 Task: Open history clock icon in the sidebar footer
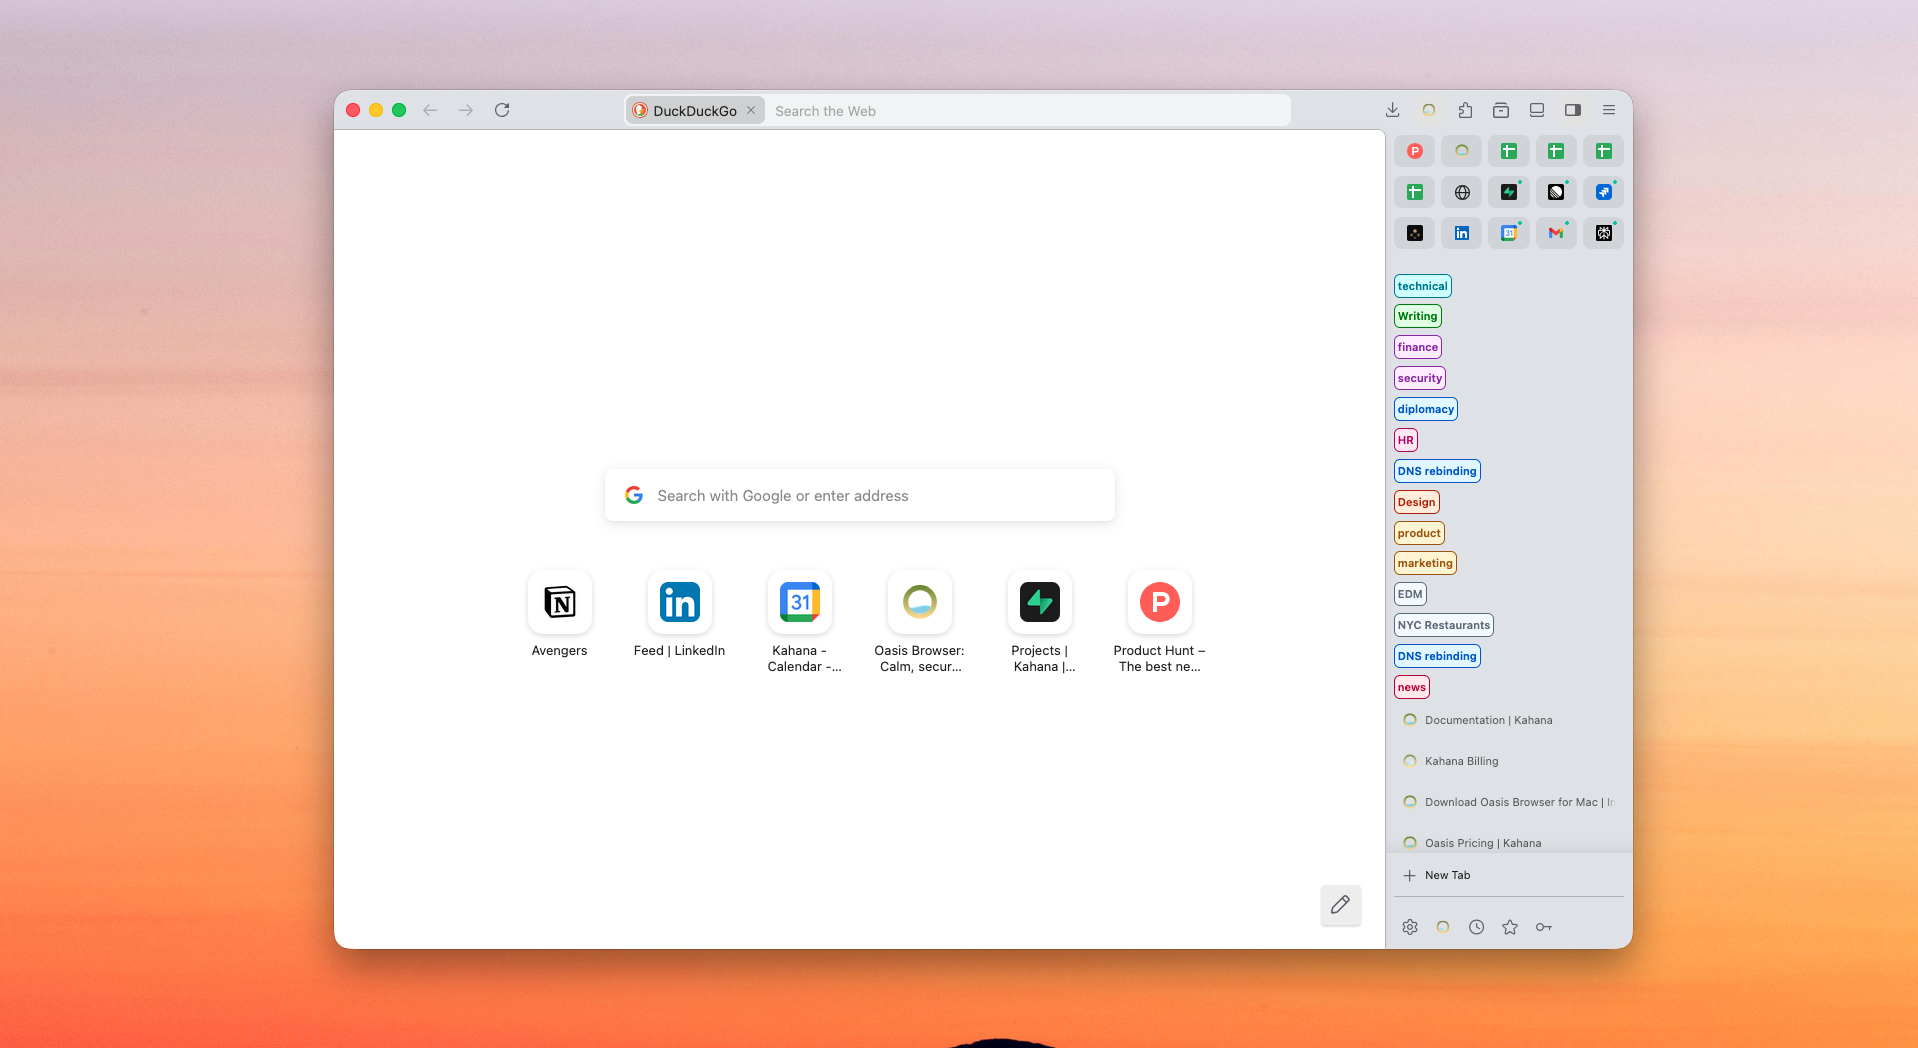[1476, 927]
